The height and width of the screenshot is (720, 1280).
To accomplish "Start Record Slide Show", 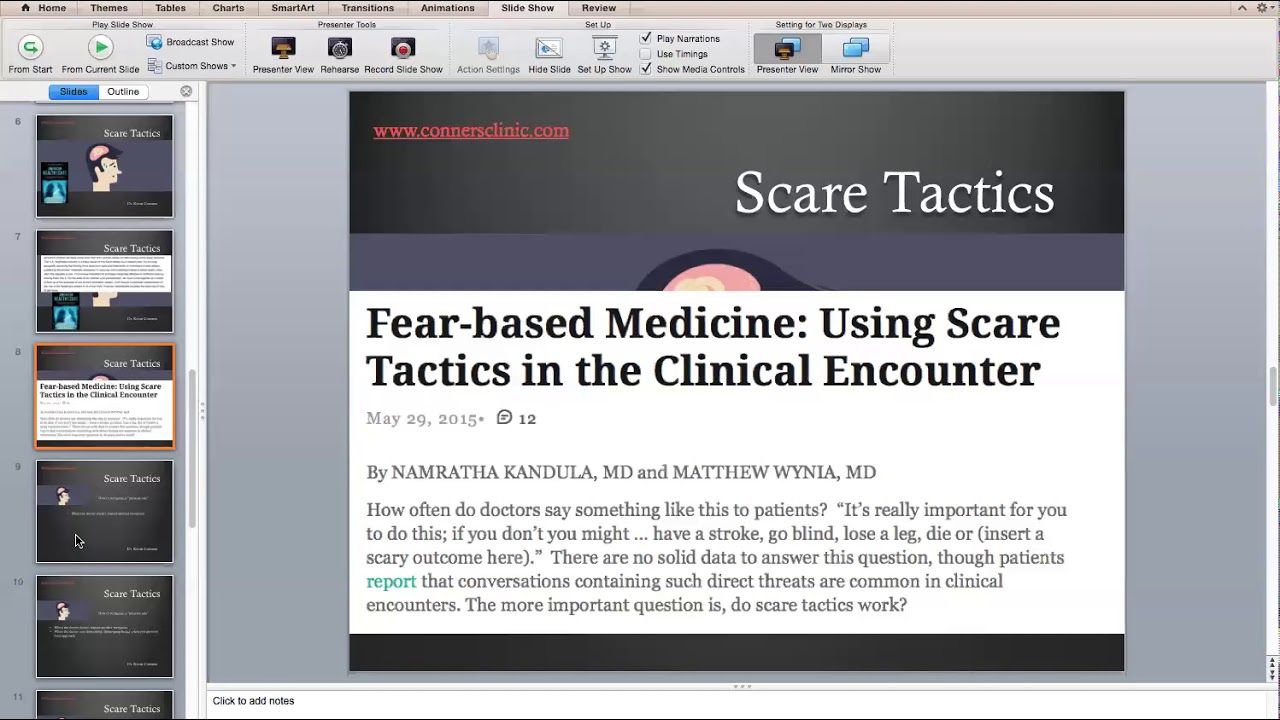I will pos(403,48).
